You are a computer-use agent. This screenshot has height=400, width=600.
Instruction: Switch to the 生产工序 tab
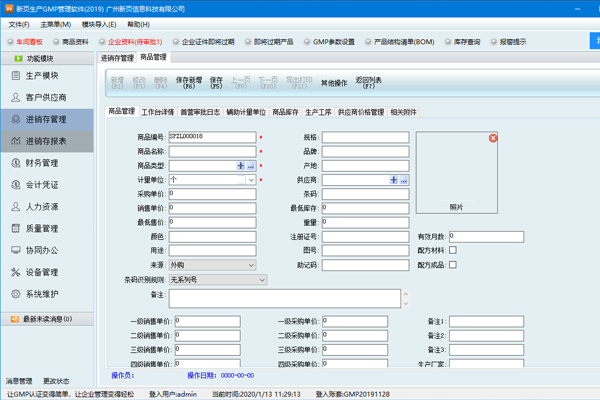coord(318,112)
